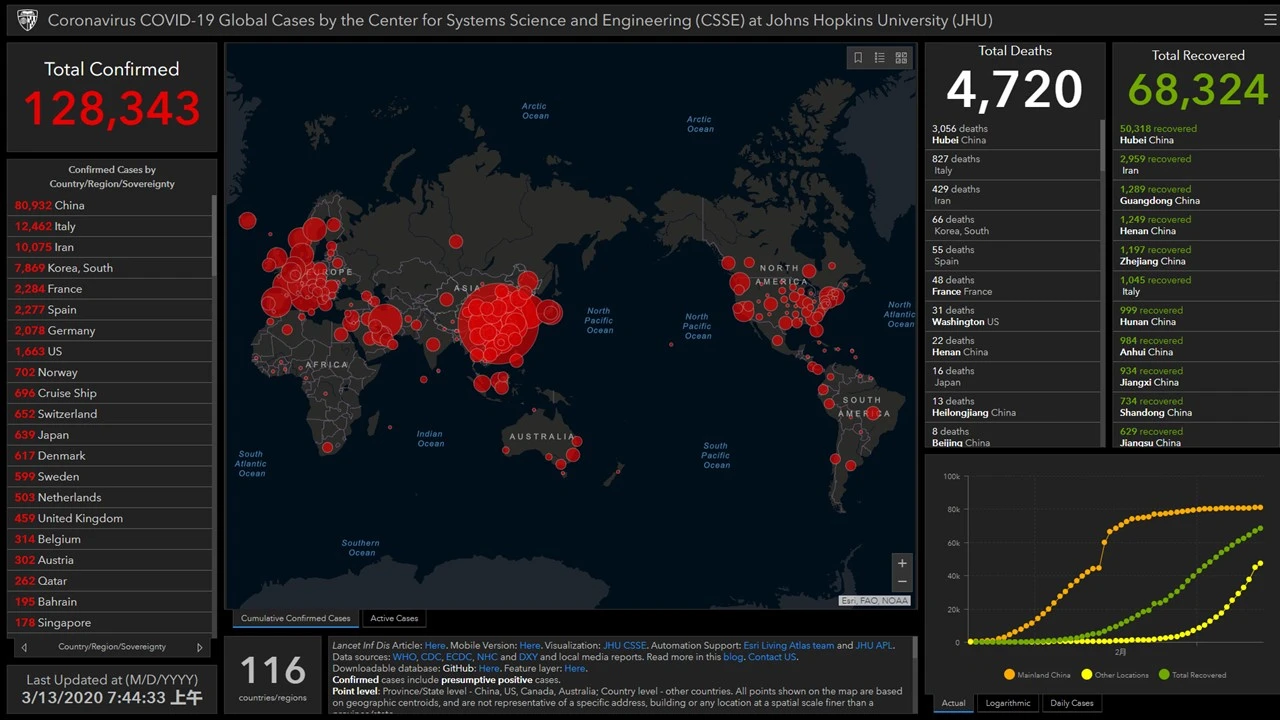Open the ECDC data source link
Image resolution: width=1280 pixels, height=720 pixels.
click(x=459, y=657)
